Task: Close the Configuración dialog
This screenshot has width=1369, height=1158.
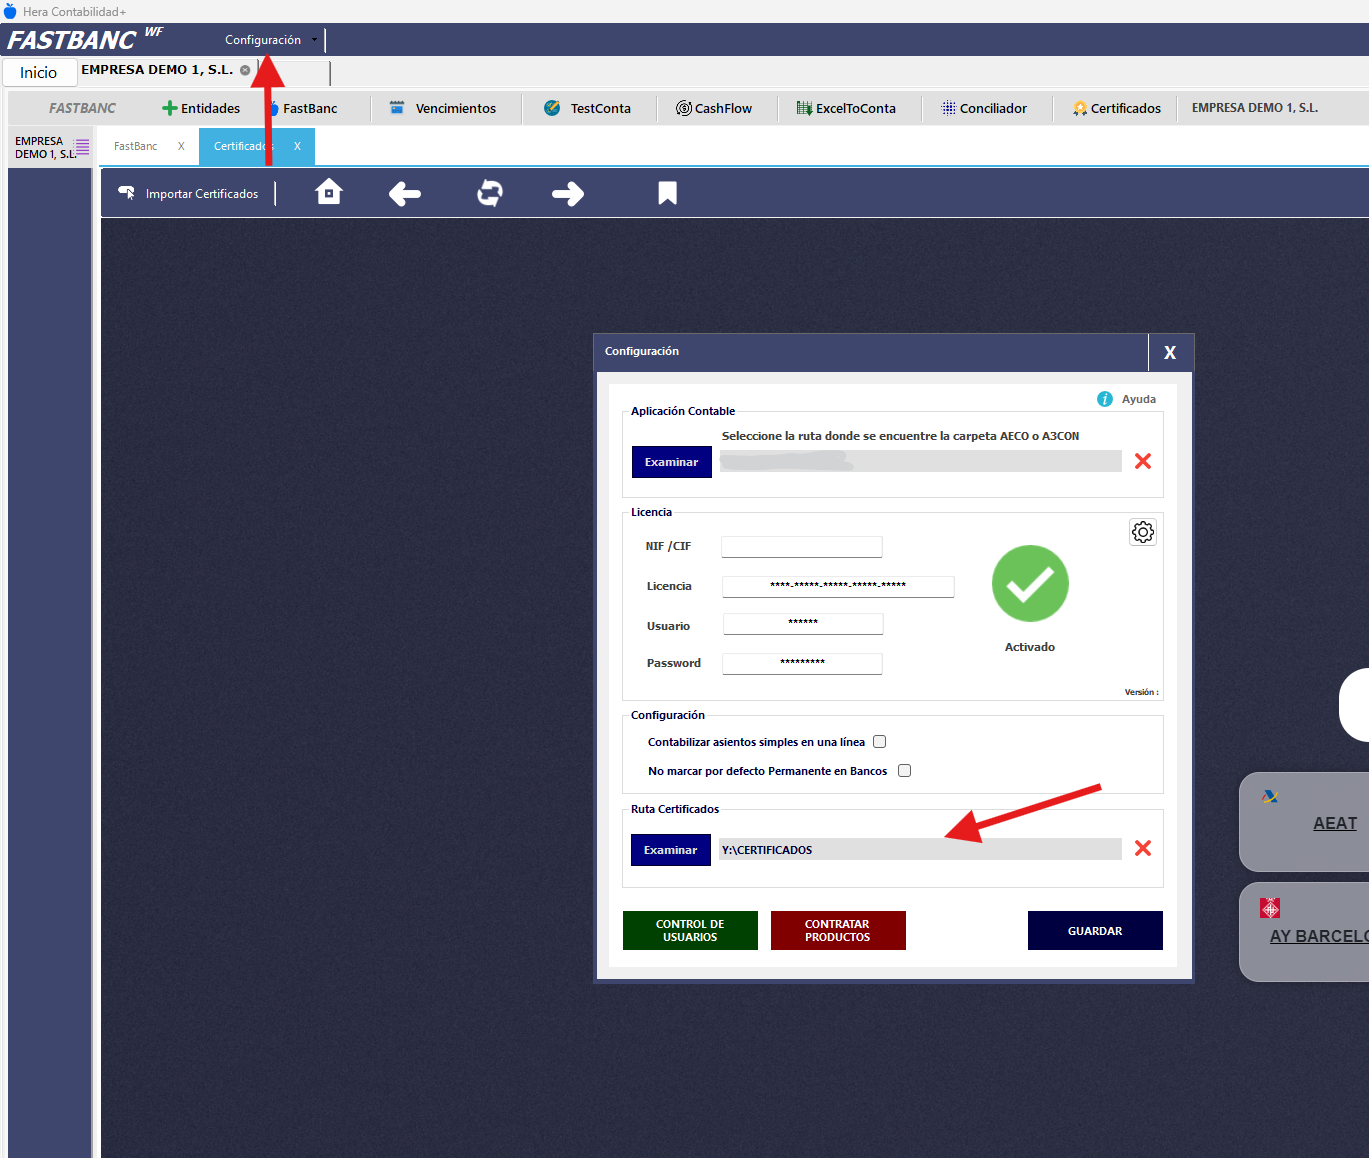Action: pyautogui.click(x=1170, y=352)
